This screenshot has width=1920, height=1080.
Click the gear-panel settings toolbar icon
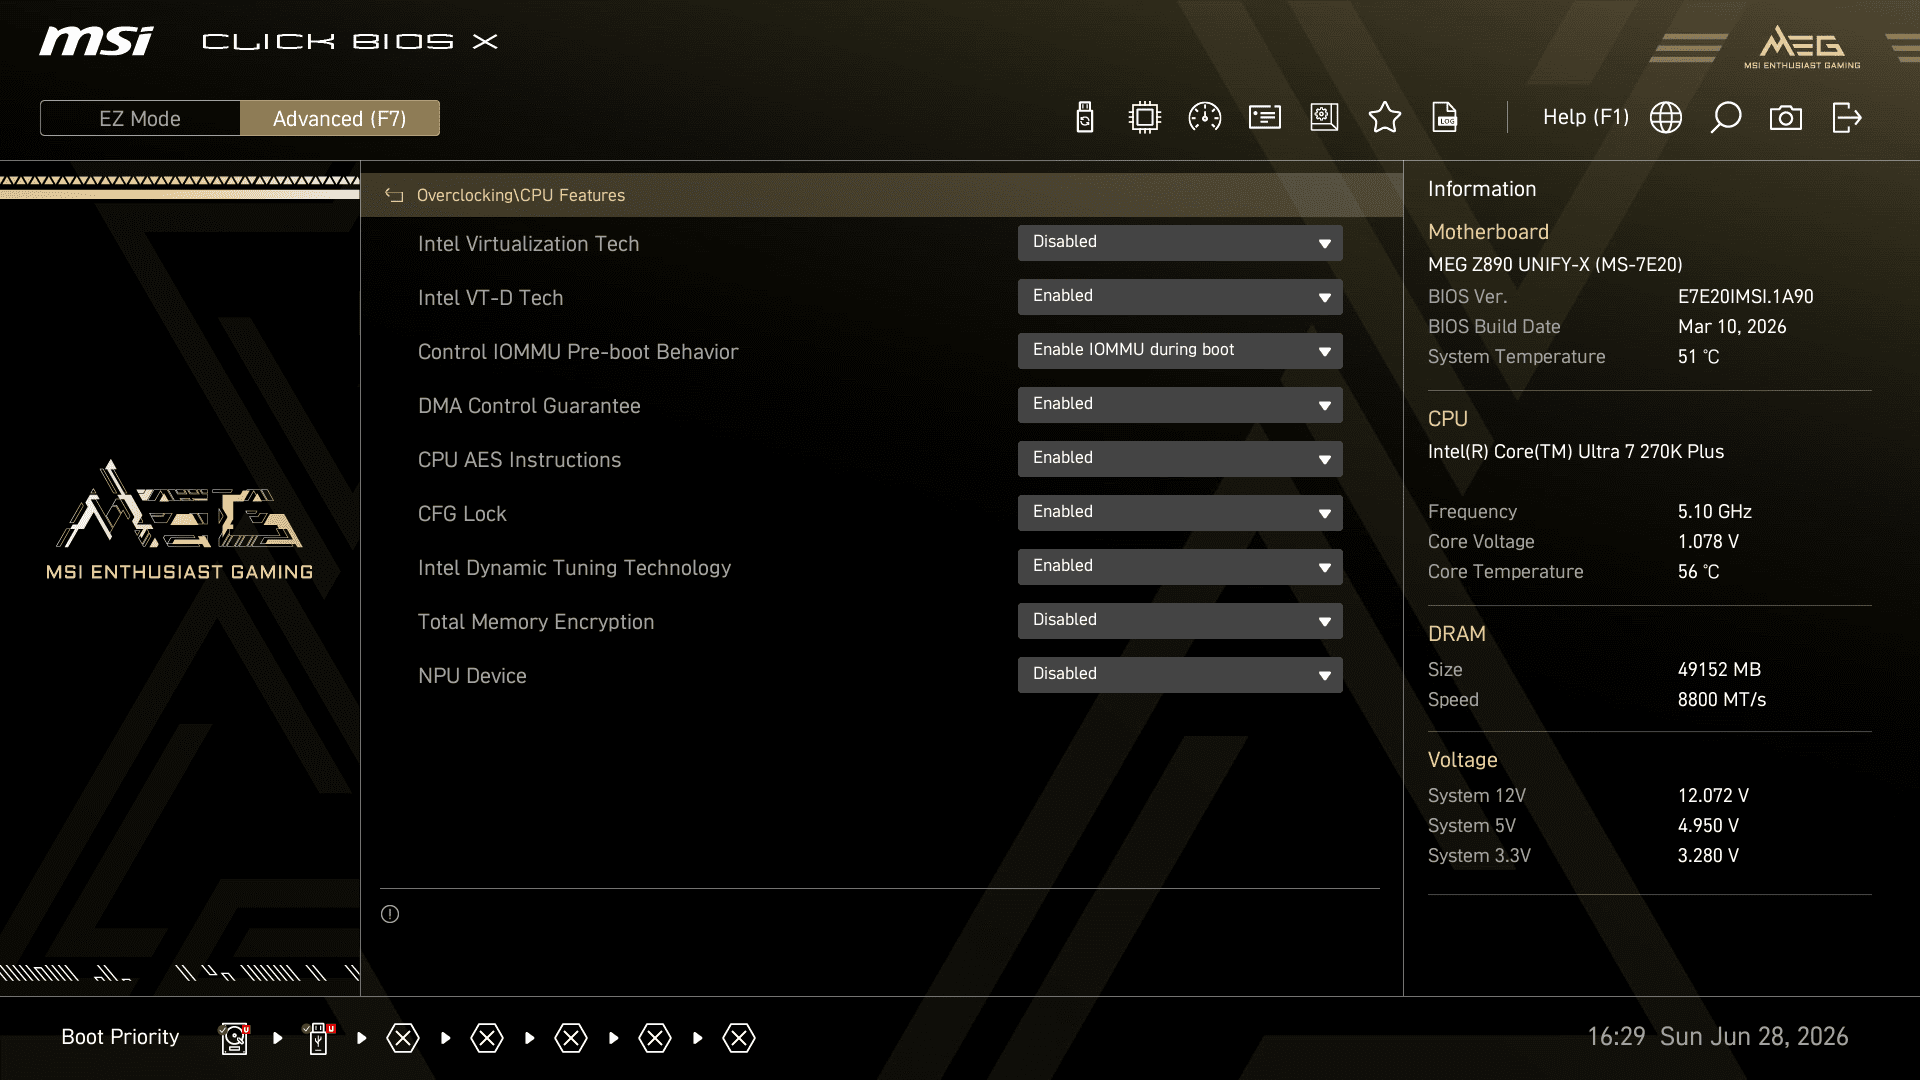(x=1325, y=118)
